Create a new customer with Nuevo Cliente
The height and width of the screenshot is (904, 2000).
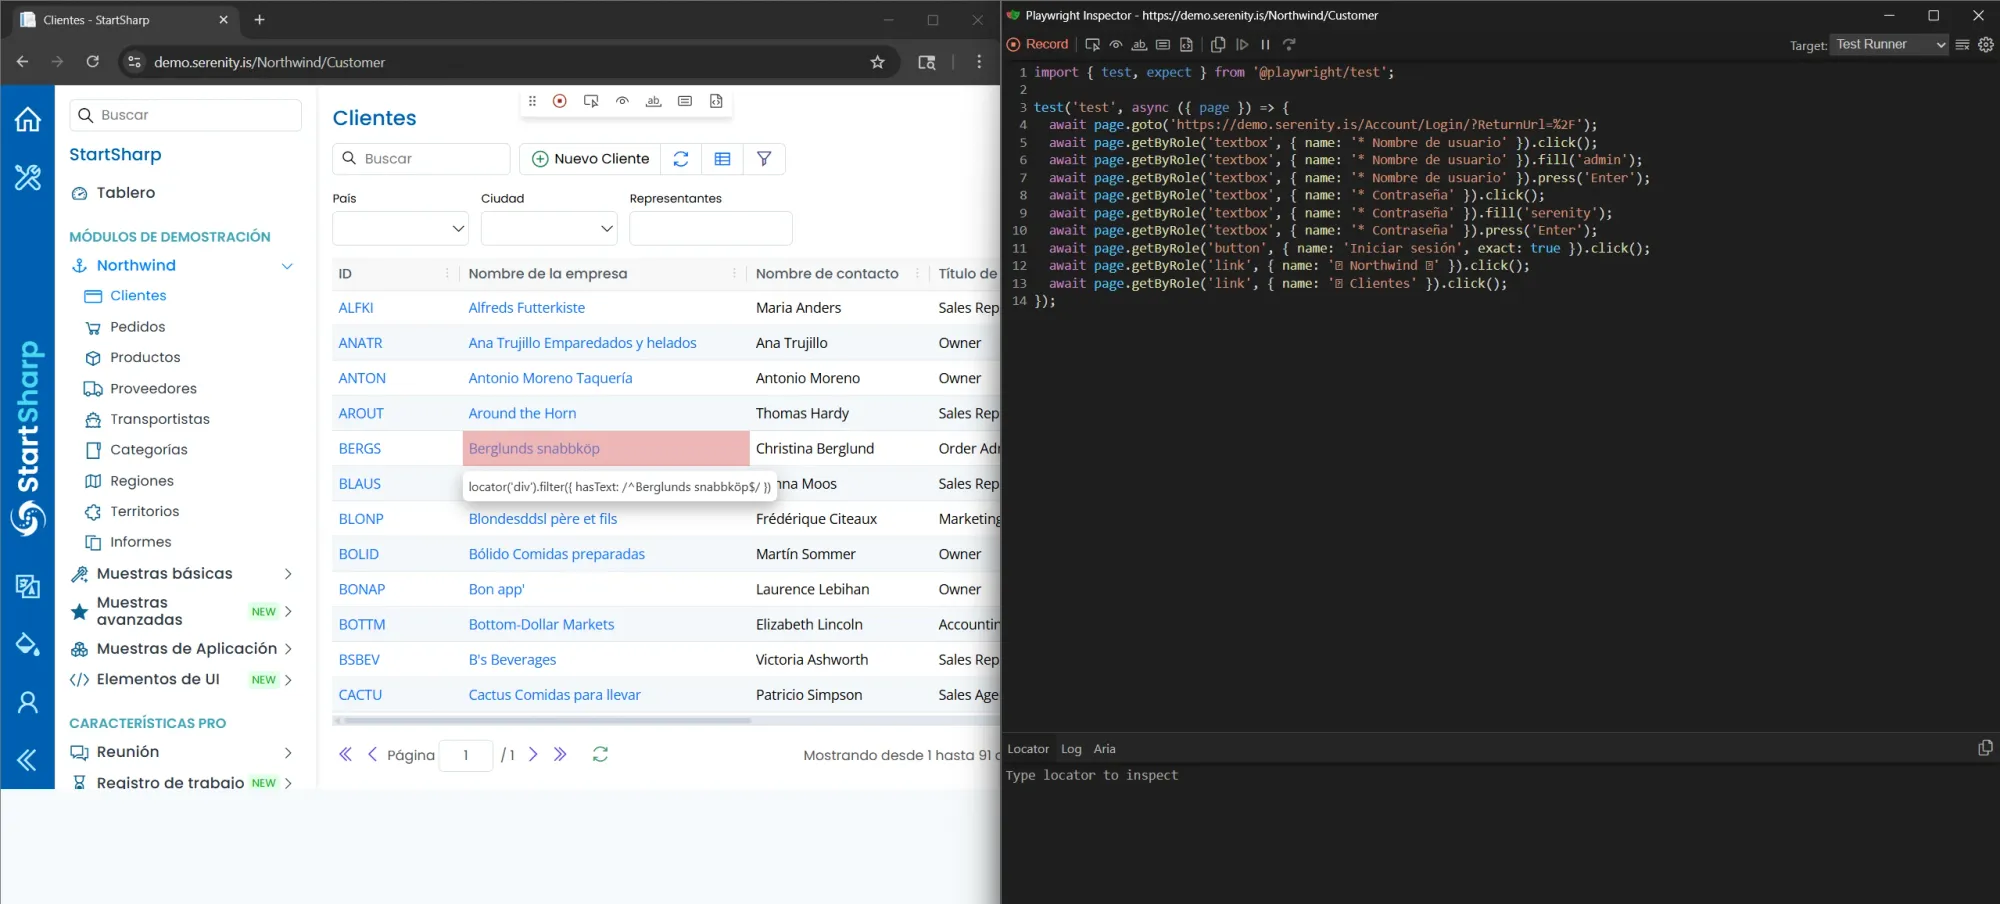589,158
